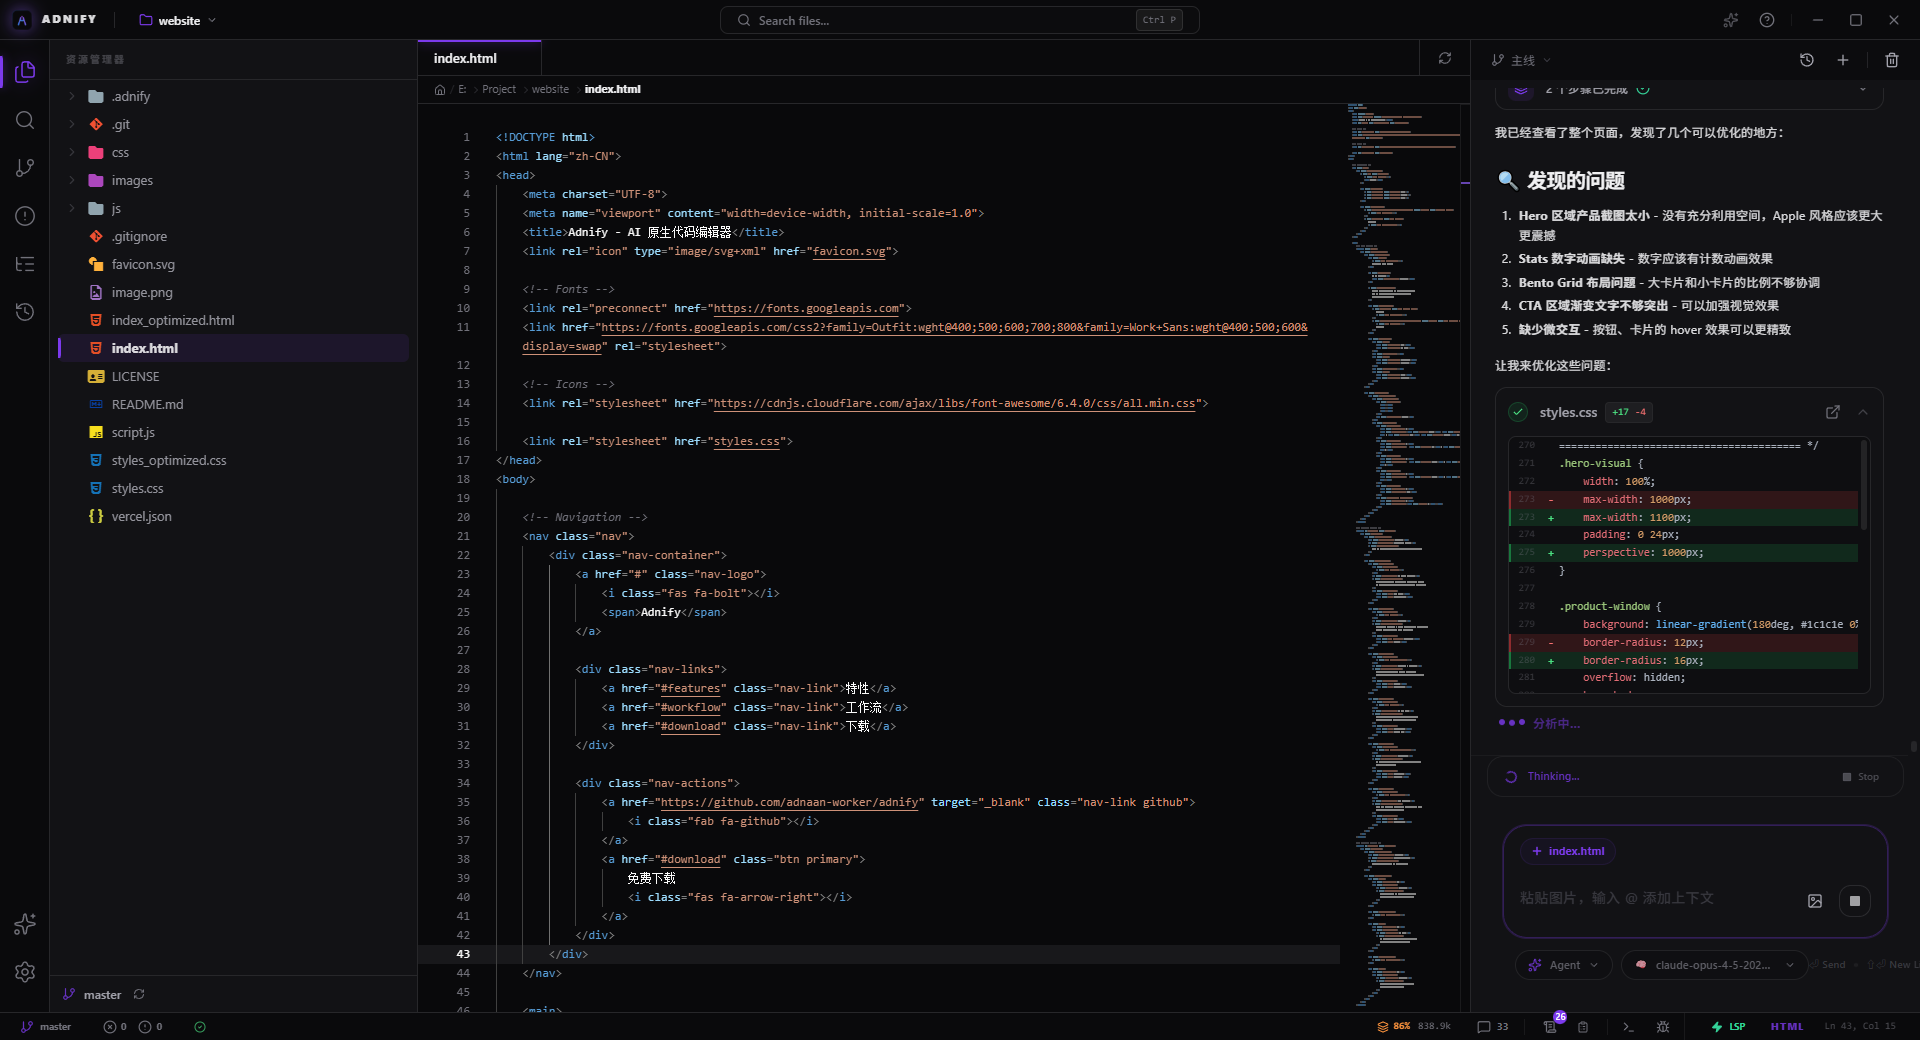This screenshot has width=1920, height=1040.
Task: Open the Explorer files icon in activity bar
Action: point(25,71)
